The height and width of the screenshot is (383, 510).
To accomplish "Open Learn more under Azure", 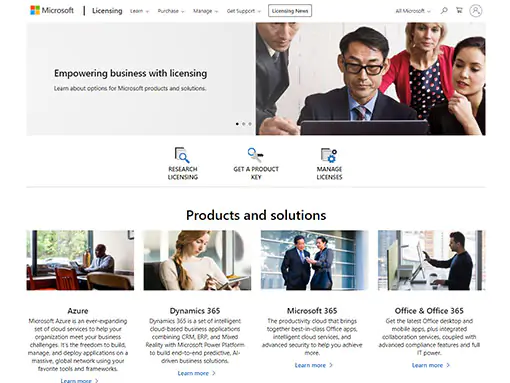I will coord(79,380).
